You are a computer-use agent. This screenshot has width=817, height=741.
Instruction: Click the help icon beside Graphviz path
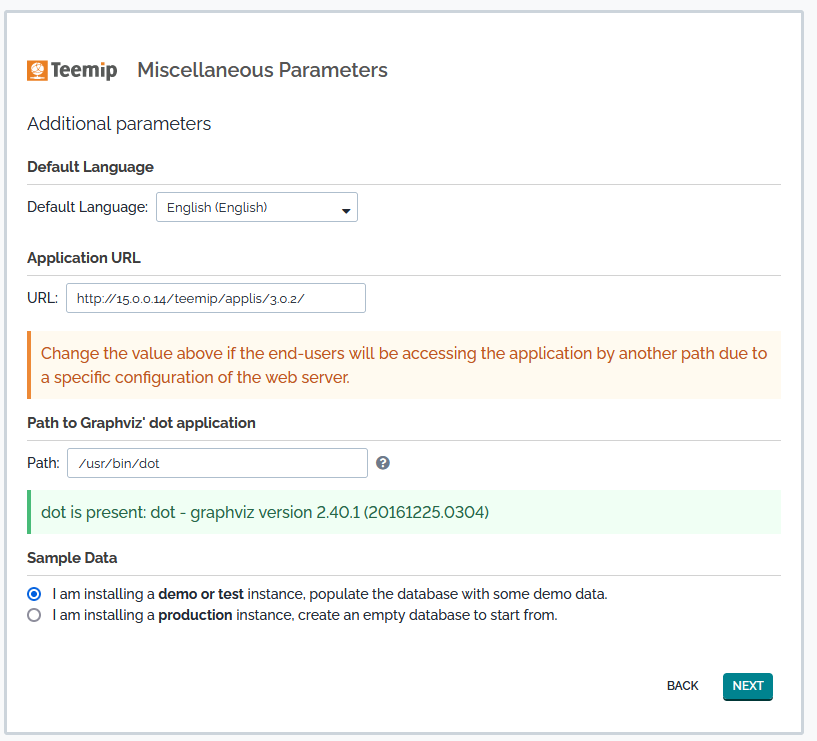coord(383,463)
